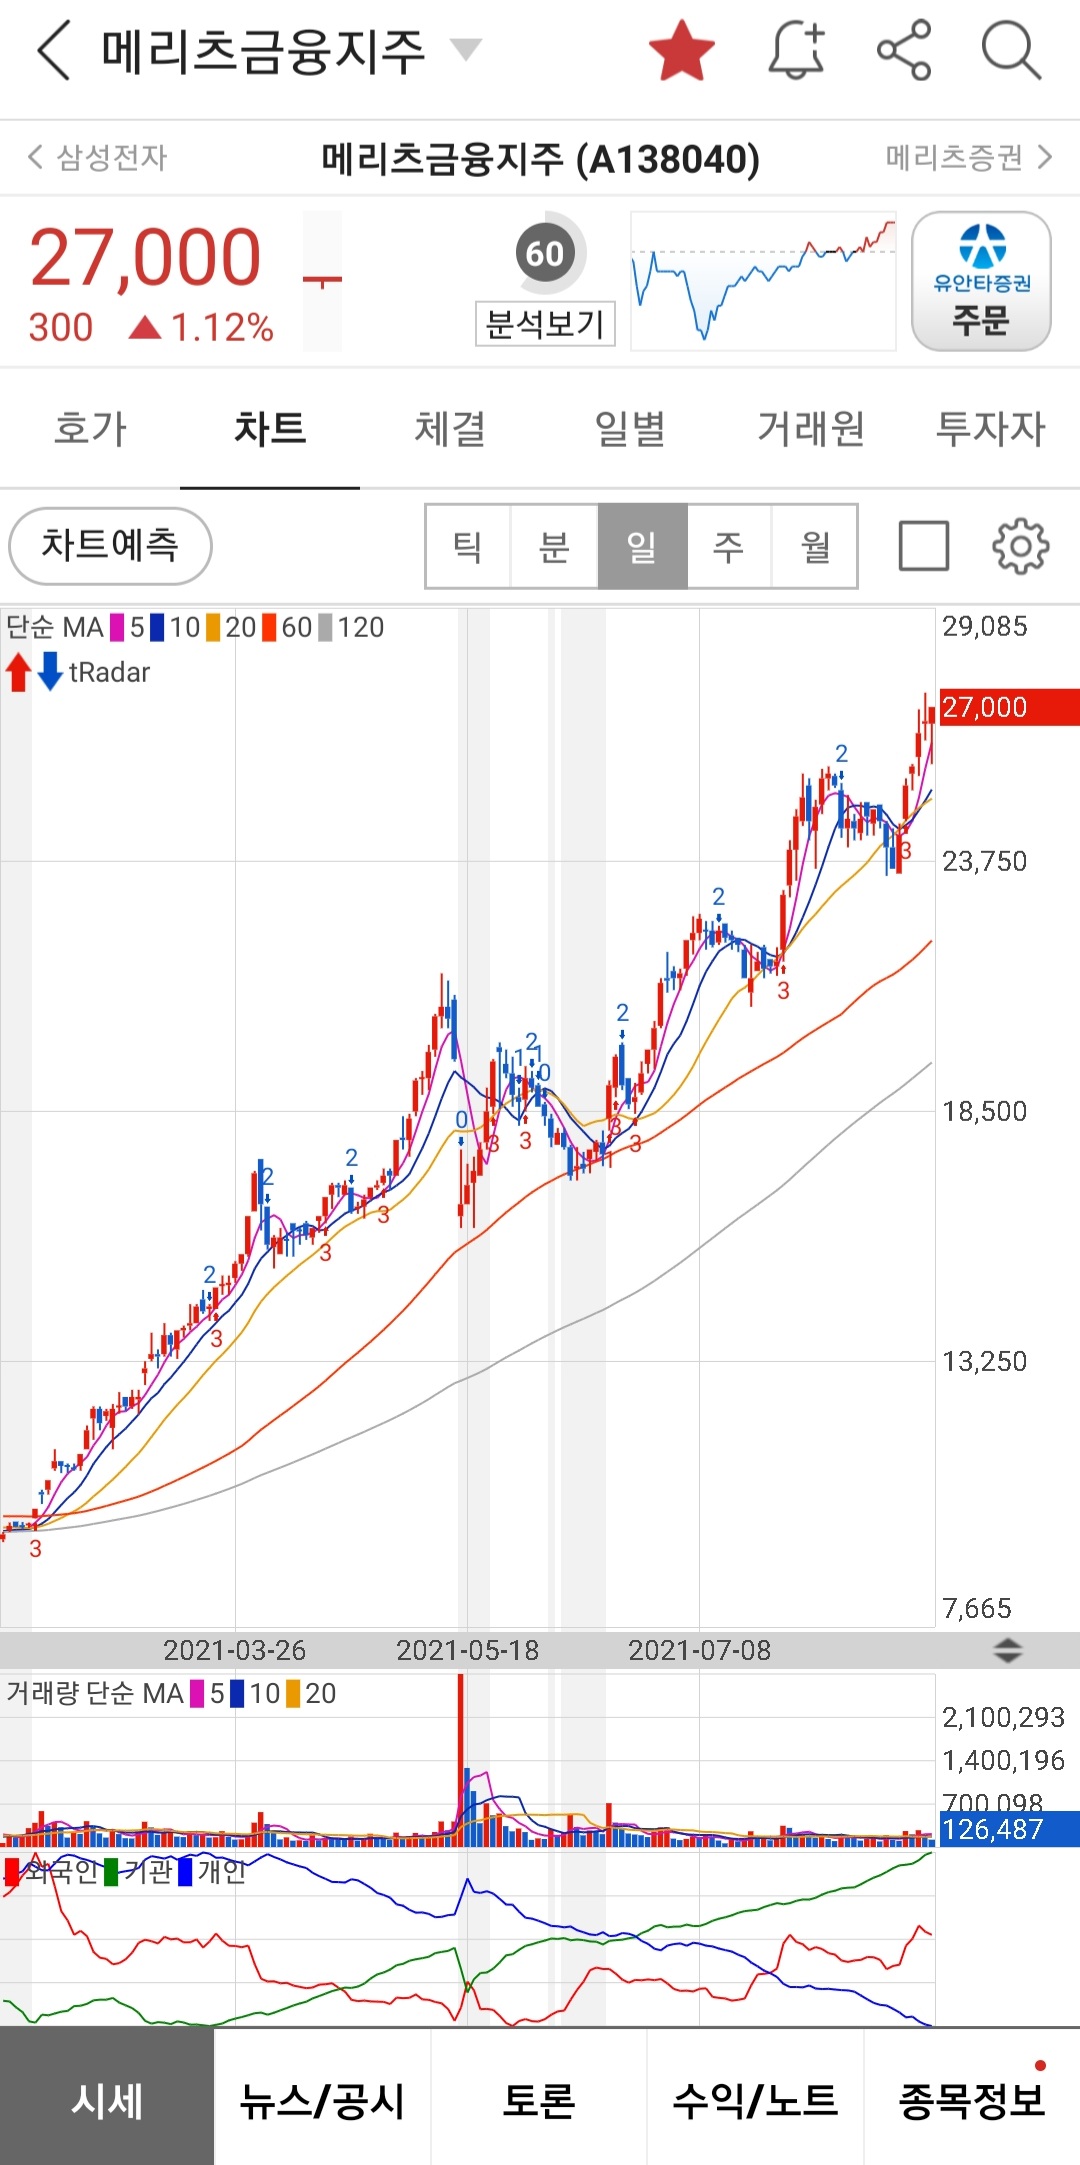Toggle fullscreen chart square icon
The width and height of the screenshot is (1080, 2165).
(924, 546)
